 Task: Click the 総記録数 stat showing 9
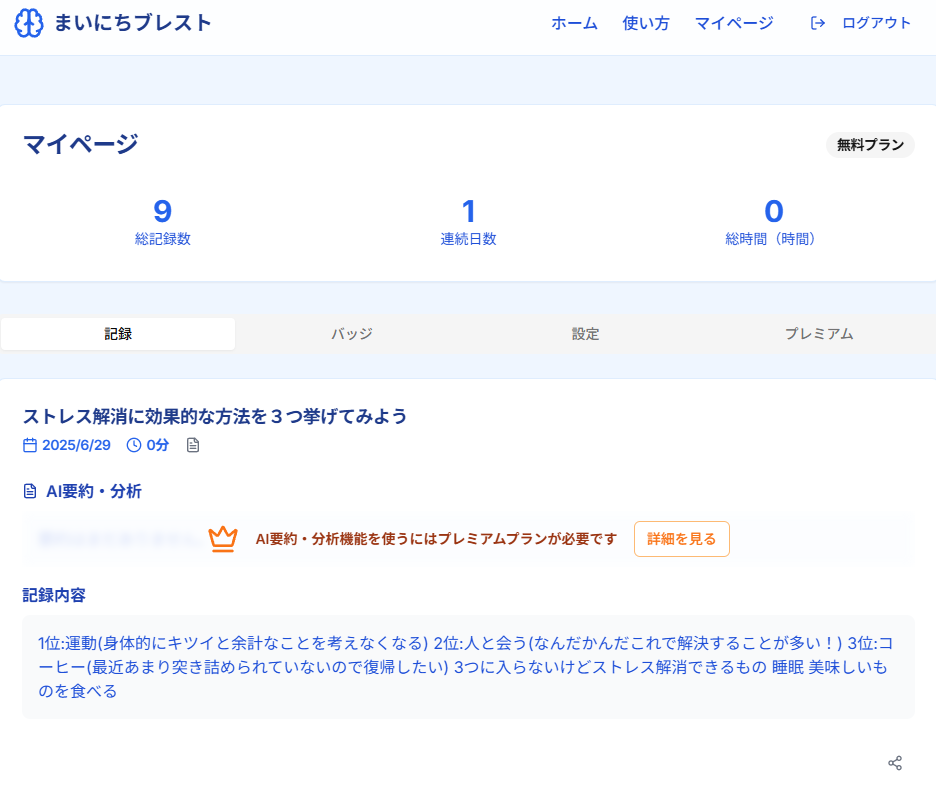[163, 222]
